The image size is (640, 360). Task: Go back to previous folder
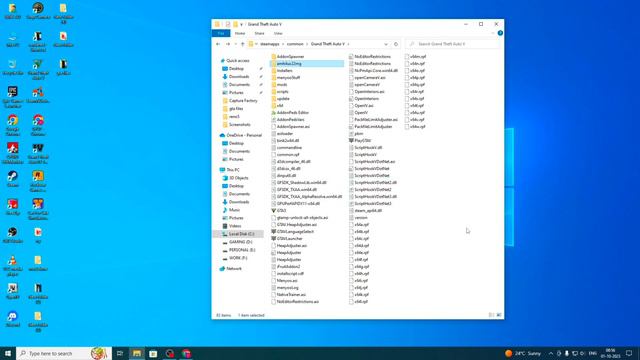click(x=218, y=44)
